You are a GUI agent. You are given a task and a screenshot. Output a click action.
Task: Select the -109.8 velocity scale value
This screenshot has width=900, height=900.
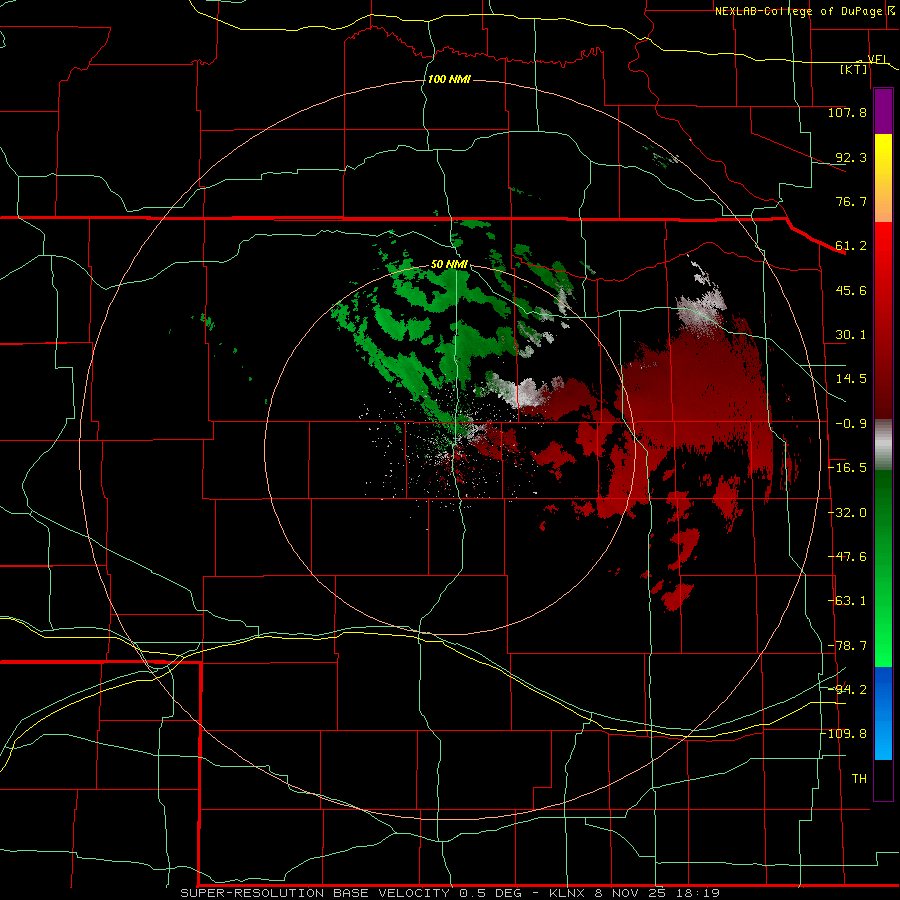pyautogui.click(x=845, y=734)
